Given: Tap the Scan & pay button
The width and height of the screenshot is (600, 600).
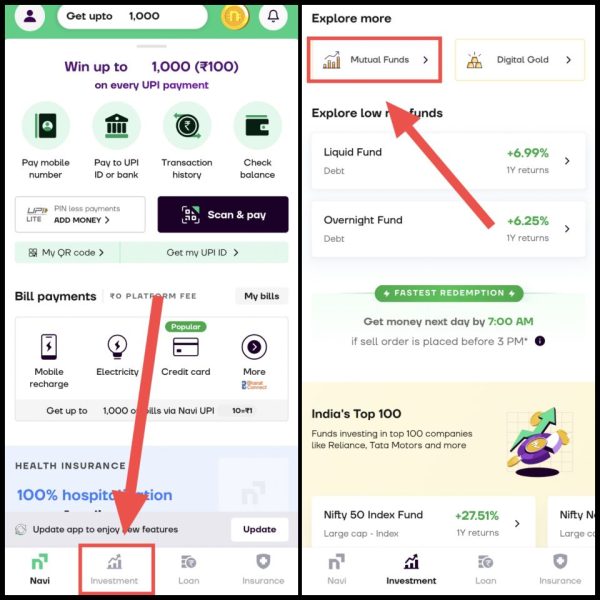Looking at the screenshot, I should (x=223, y=214).
